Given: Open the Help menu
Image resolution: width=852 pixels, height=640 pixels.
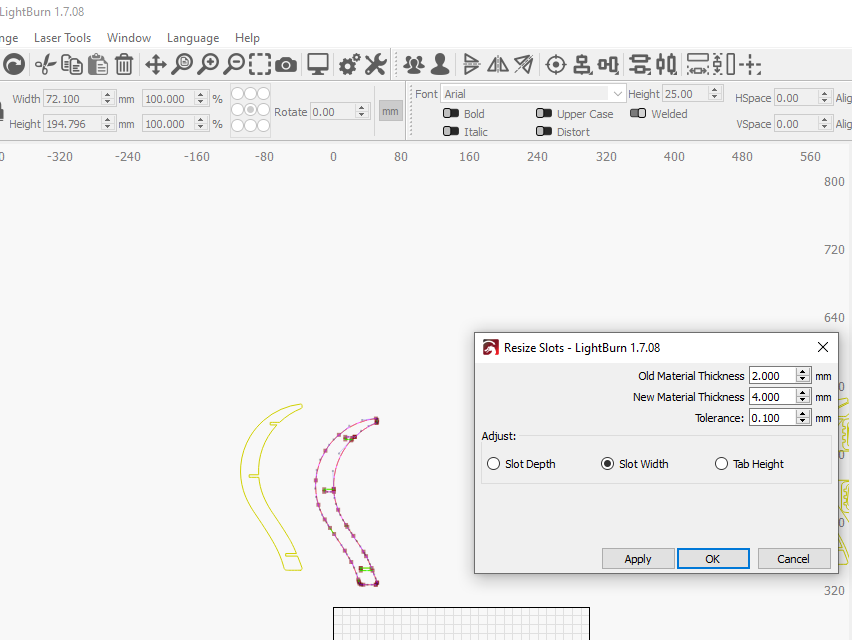Looking at the screenshot, I should tap(247, 38).
